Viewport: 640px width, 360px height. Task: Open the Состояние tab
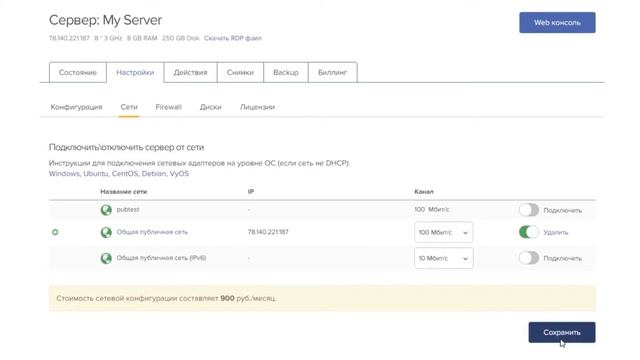click(x=78, y=72)
